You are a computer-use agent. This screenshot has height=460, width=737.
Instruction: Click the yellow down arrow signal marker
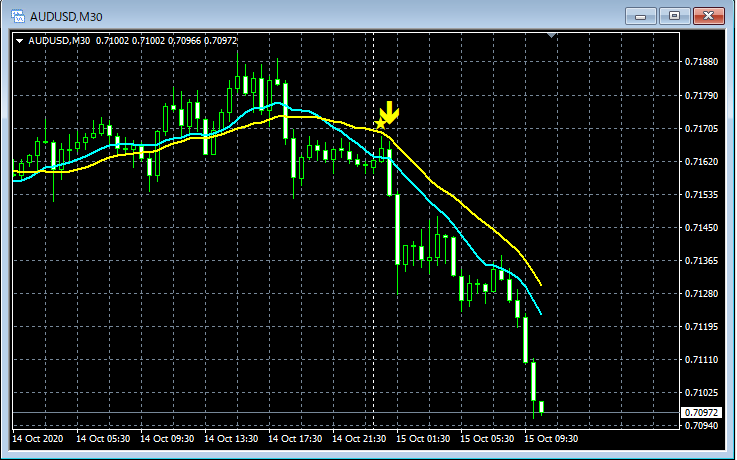point(389,113)
